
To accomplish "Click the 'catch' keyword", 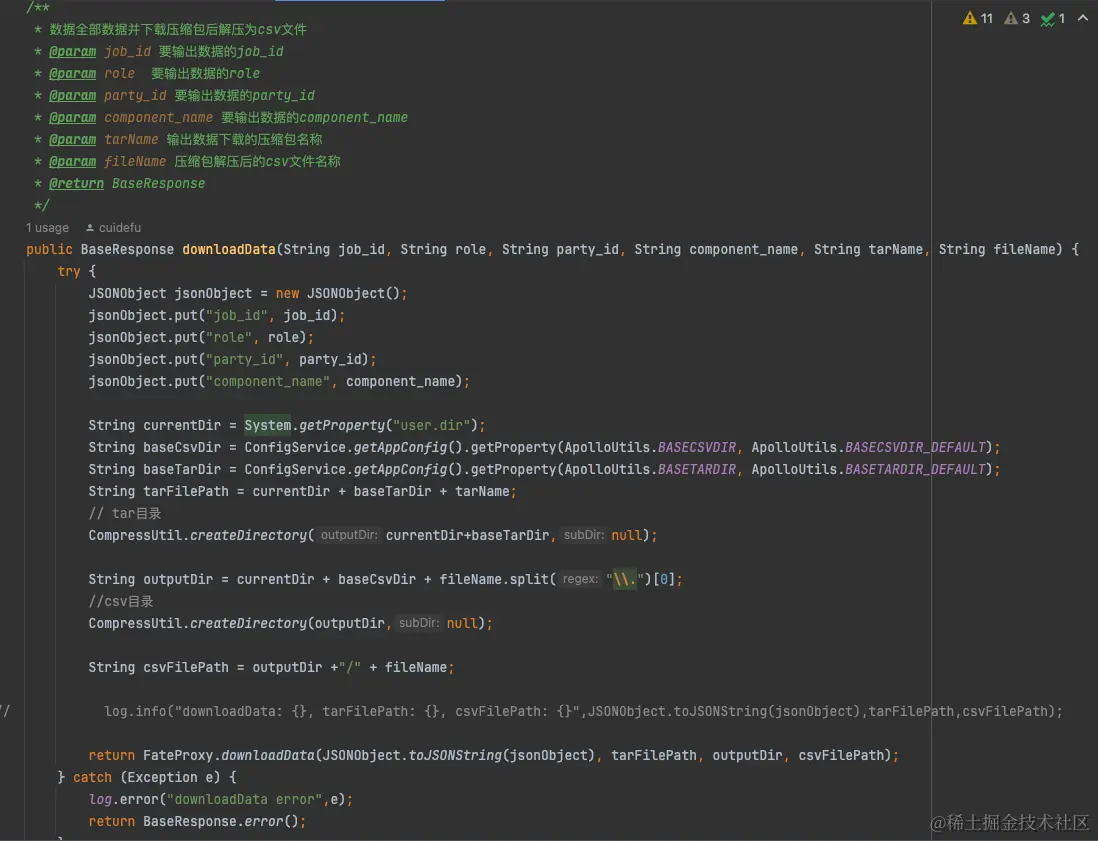I will tap(92, 777).
